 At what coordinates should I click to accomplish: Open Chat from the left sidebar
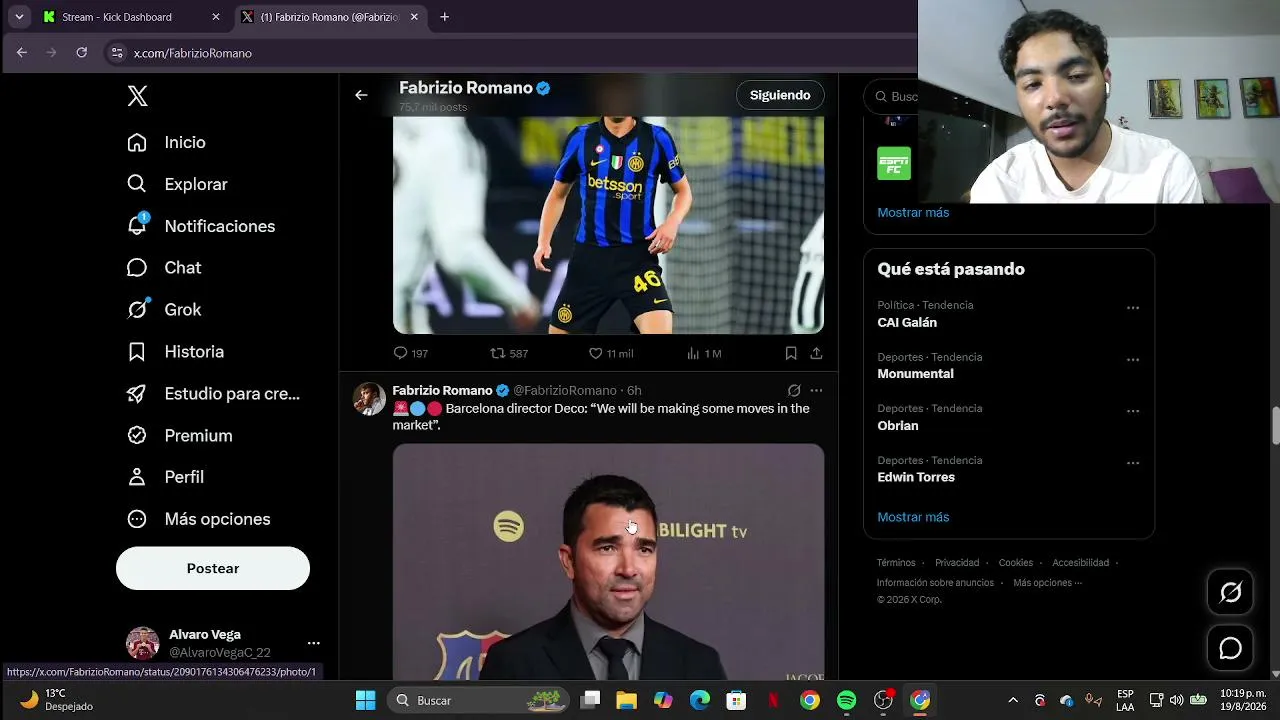(x=164, y=268)
